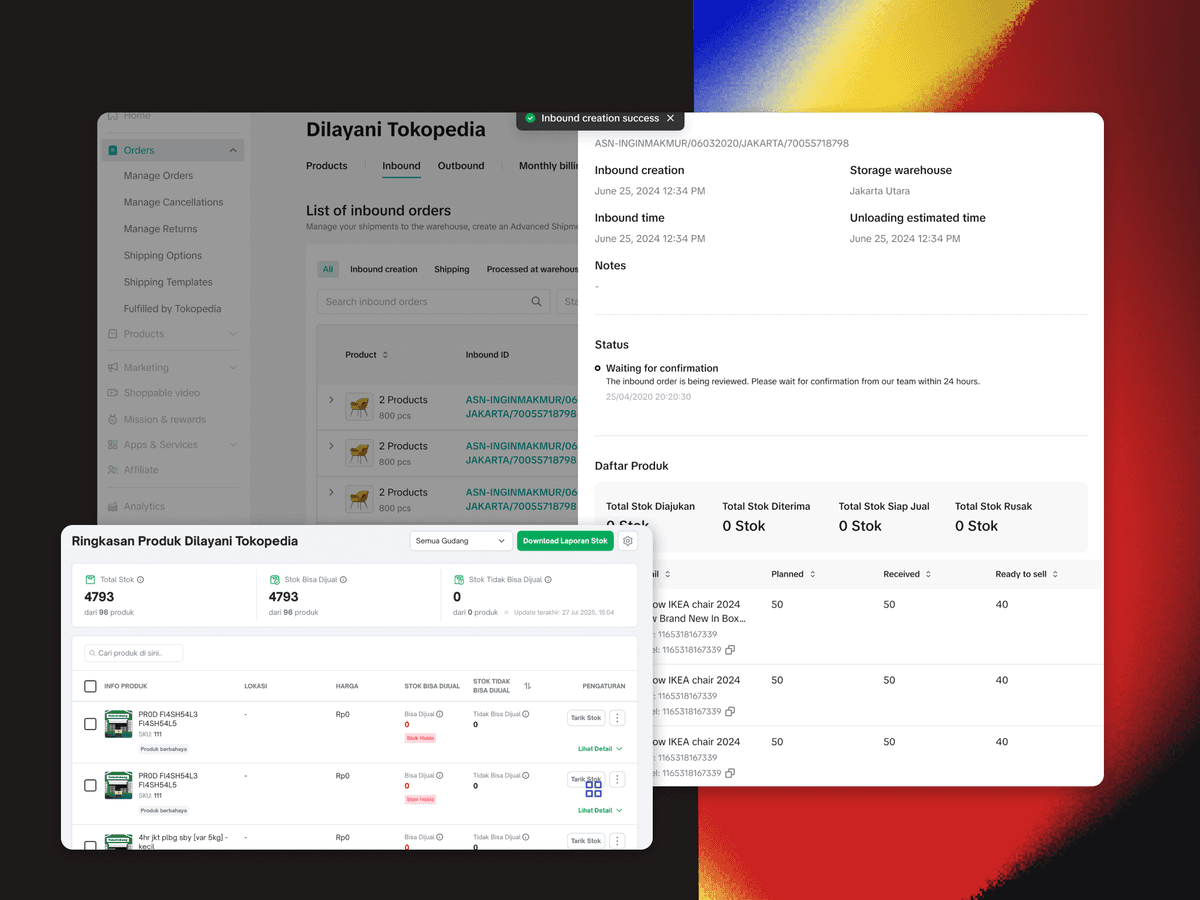Click first PR0D row Bisa Dijual info icon
Screen dimensions: 1200x900
click(440, 714)
